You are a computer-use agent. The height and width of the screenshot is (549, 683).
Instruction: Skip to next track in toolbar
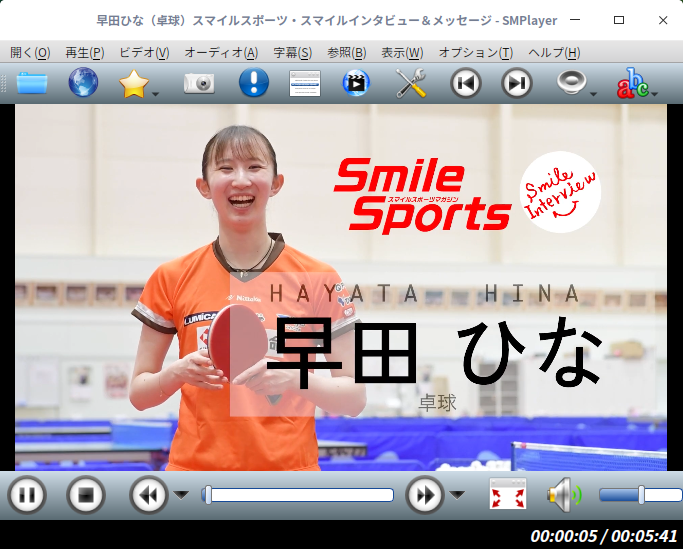pos(517,83)
